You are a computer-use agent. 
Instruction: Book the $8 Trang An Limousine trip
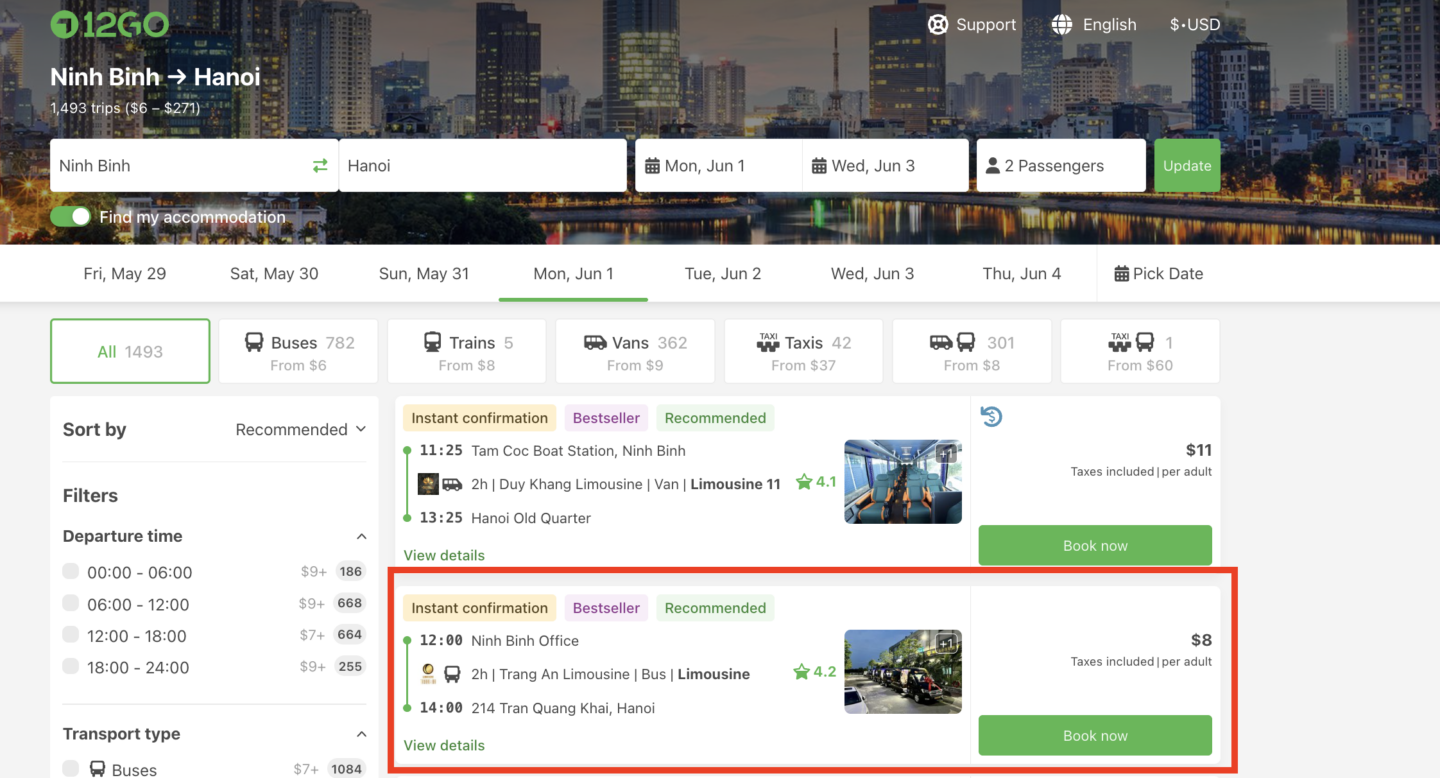click(1095, 736)
